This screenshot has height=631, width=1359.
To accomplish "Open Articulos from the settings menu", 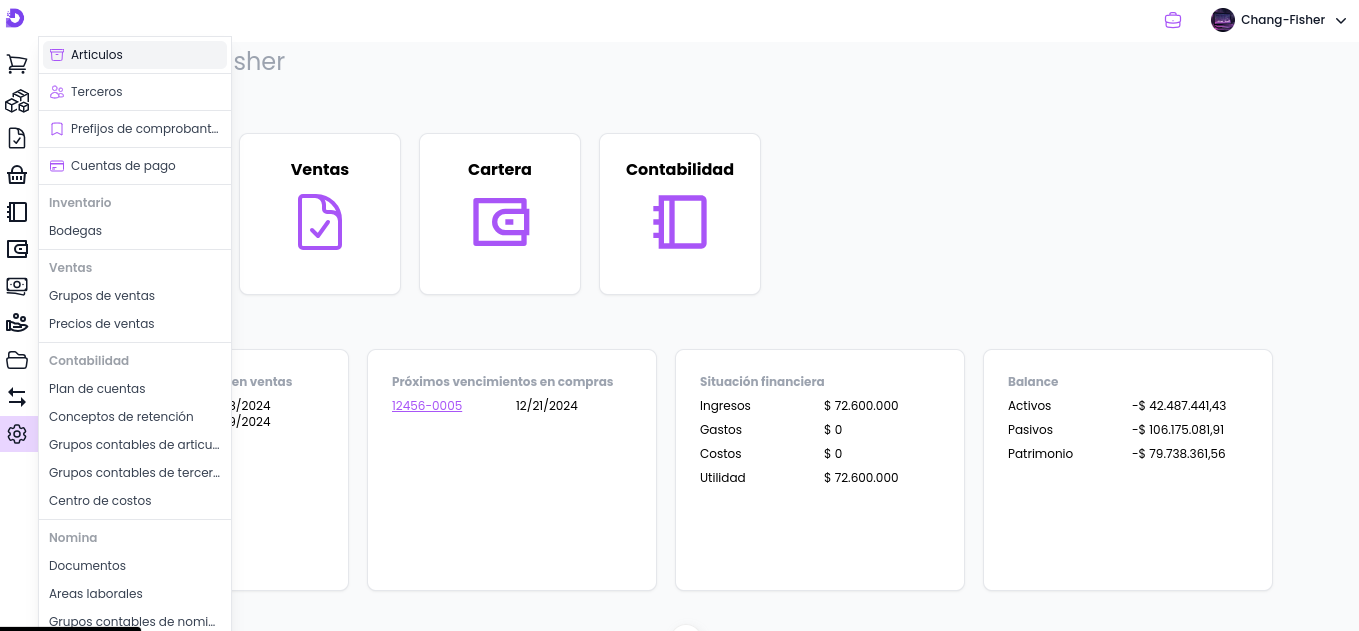I will 97,55.
